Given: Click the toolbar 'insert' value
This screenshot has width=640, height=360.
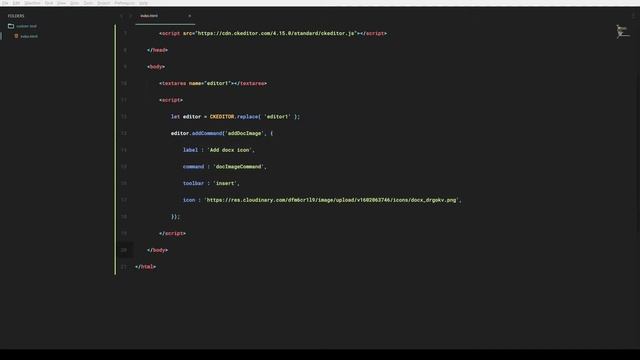Looking at the screenshot, I should click(225, 183).
